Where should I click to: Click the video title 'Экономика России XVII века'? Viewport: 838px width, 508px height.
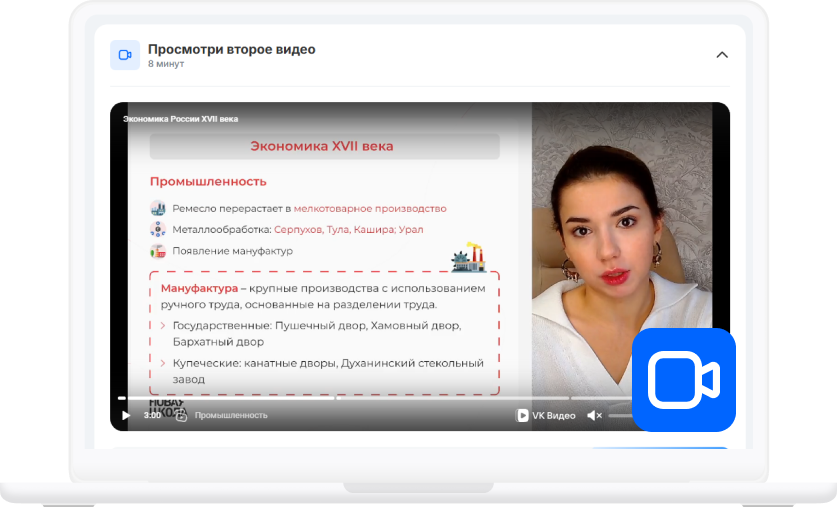(x=181, y=119)
